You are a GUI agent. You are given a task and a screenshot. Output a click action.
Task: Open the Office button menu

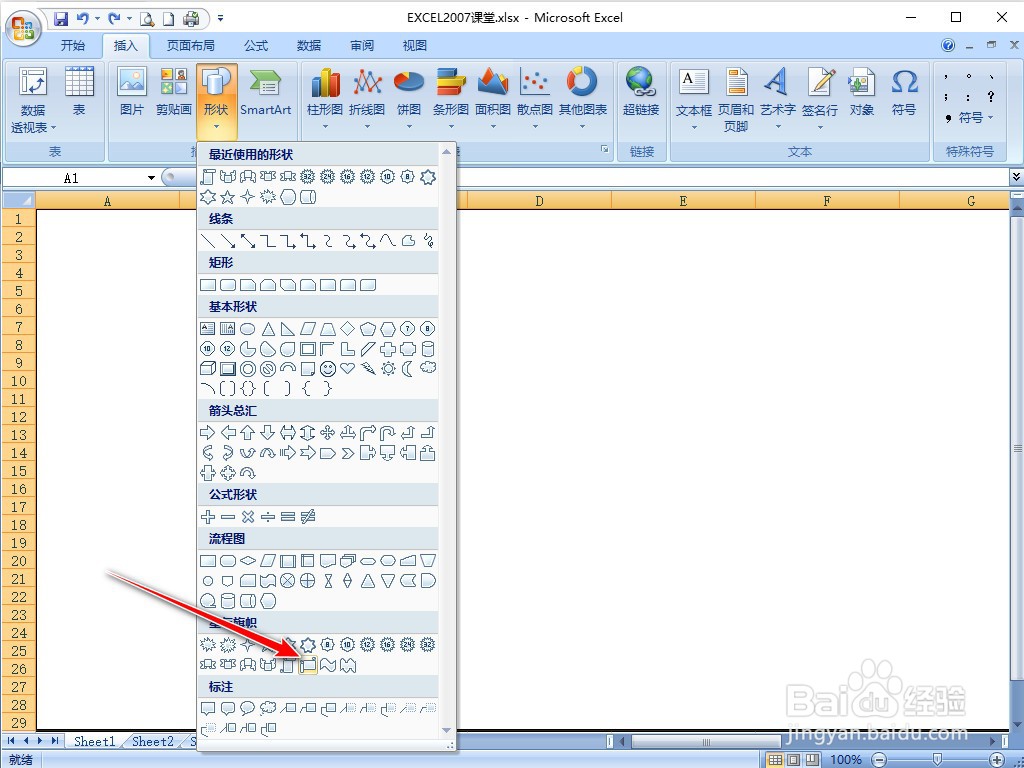tap(23, 28)
